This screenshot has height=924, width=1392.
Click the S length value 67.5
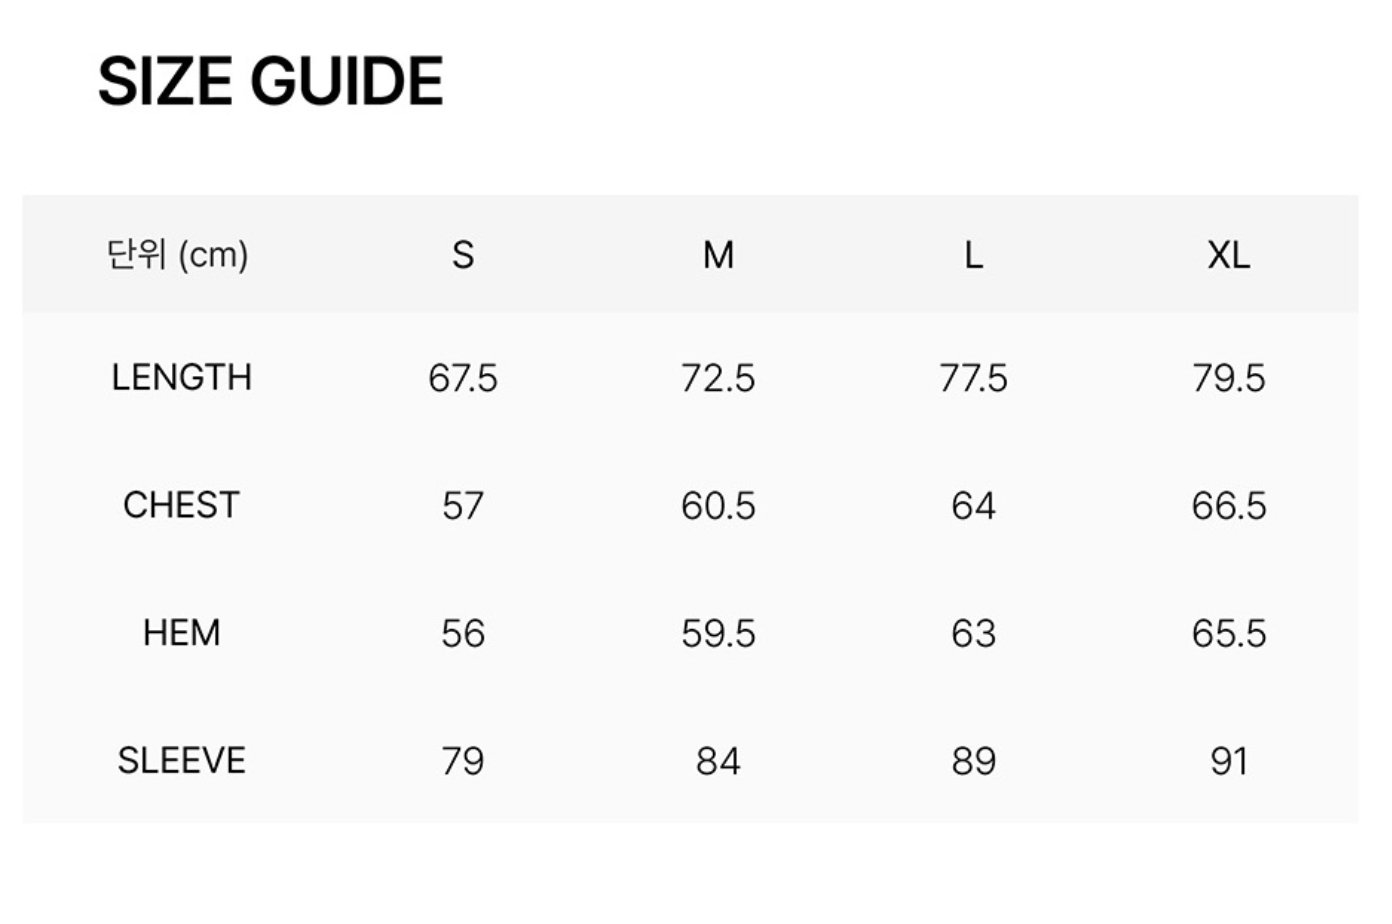[x=463, y=378]
